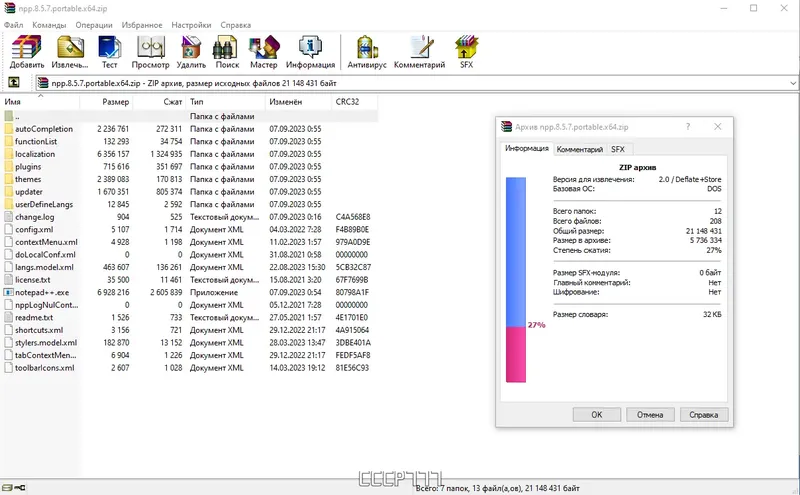Sort by the Изменён column header
Viewport: 800px width, 495px height.
tap(298, 102)
